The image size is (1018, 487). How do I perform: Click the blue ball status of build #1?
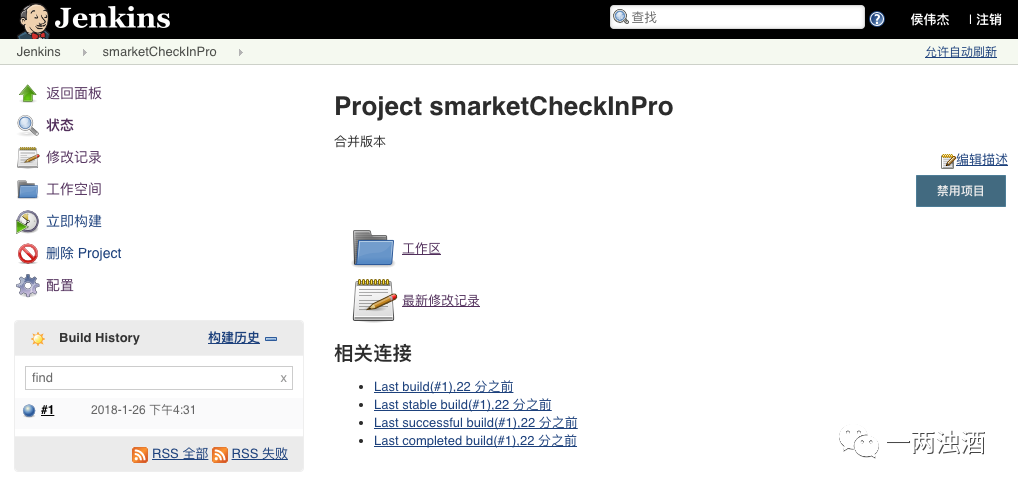29,410
